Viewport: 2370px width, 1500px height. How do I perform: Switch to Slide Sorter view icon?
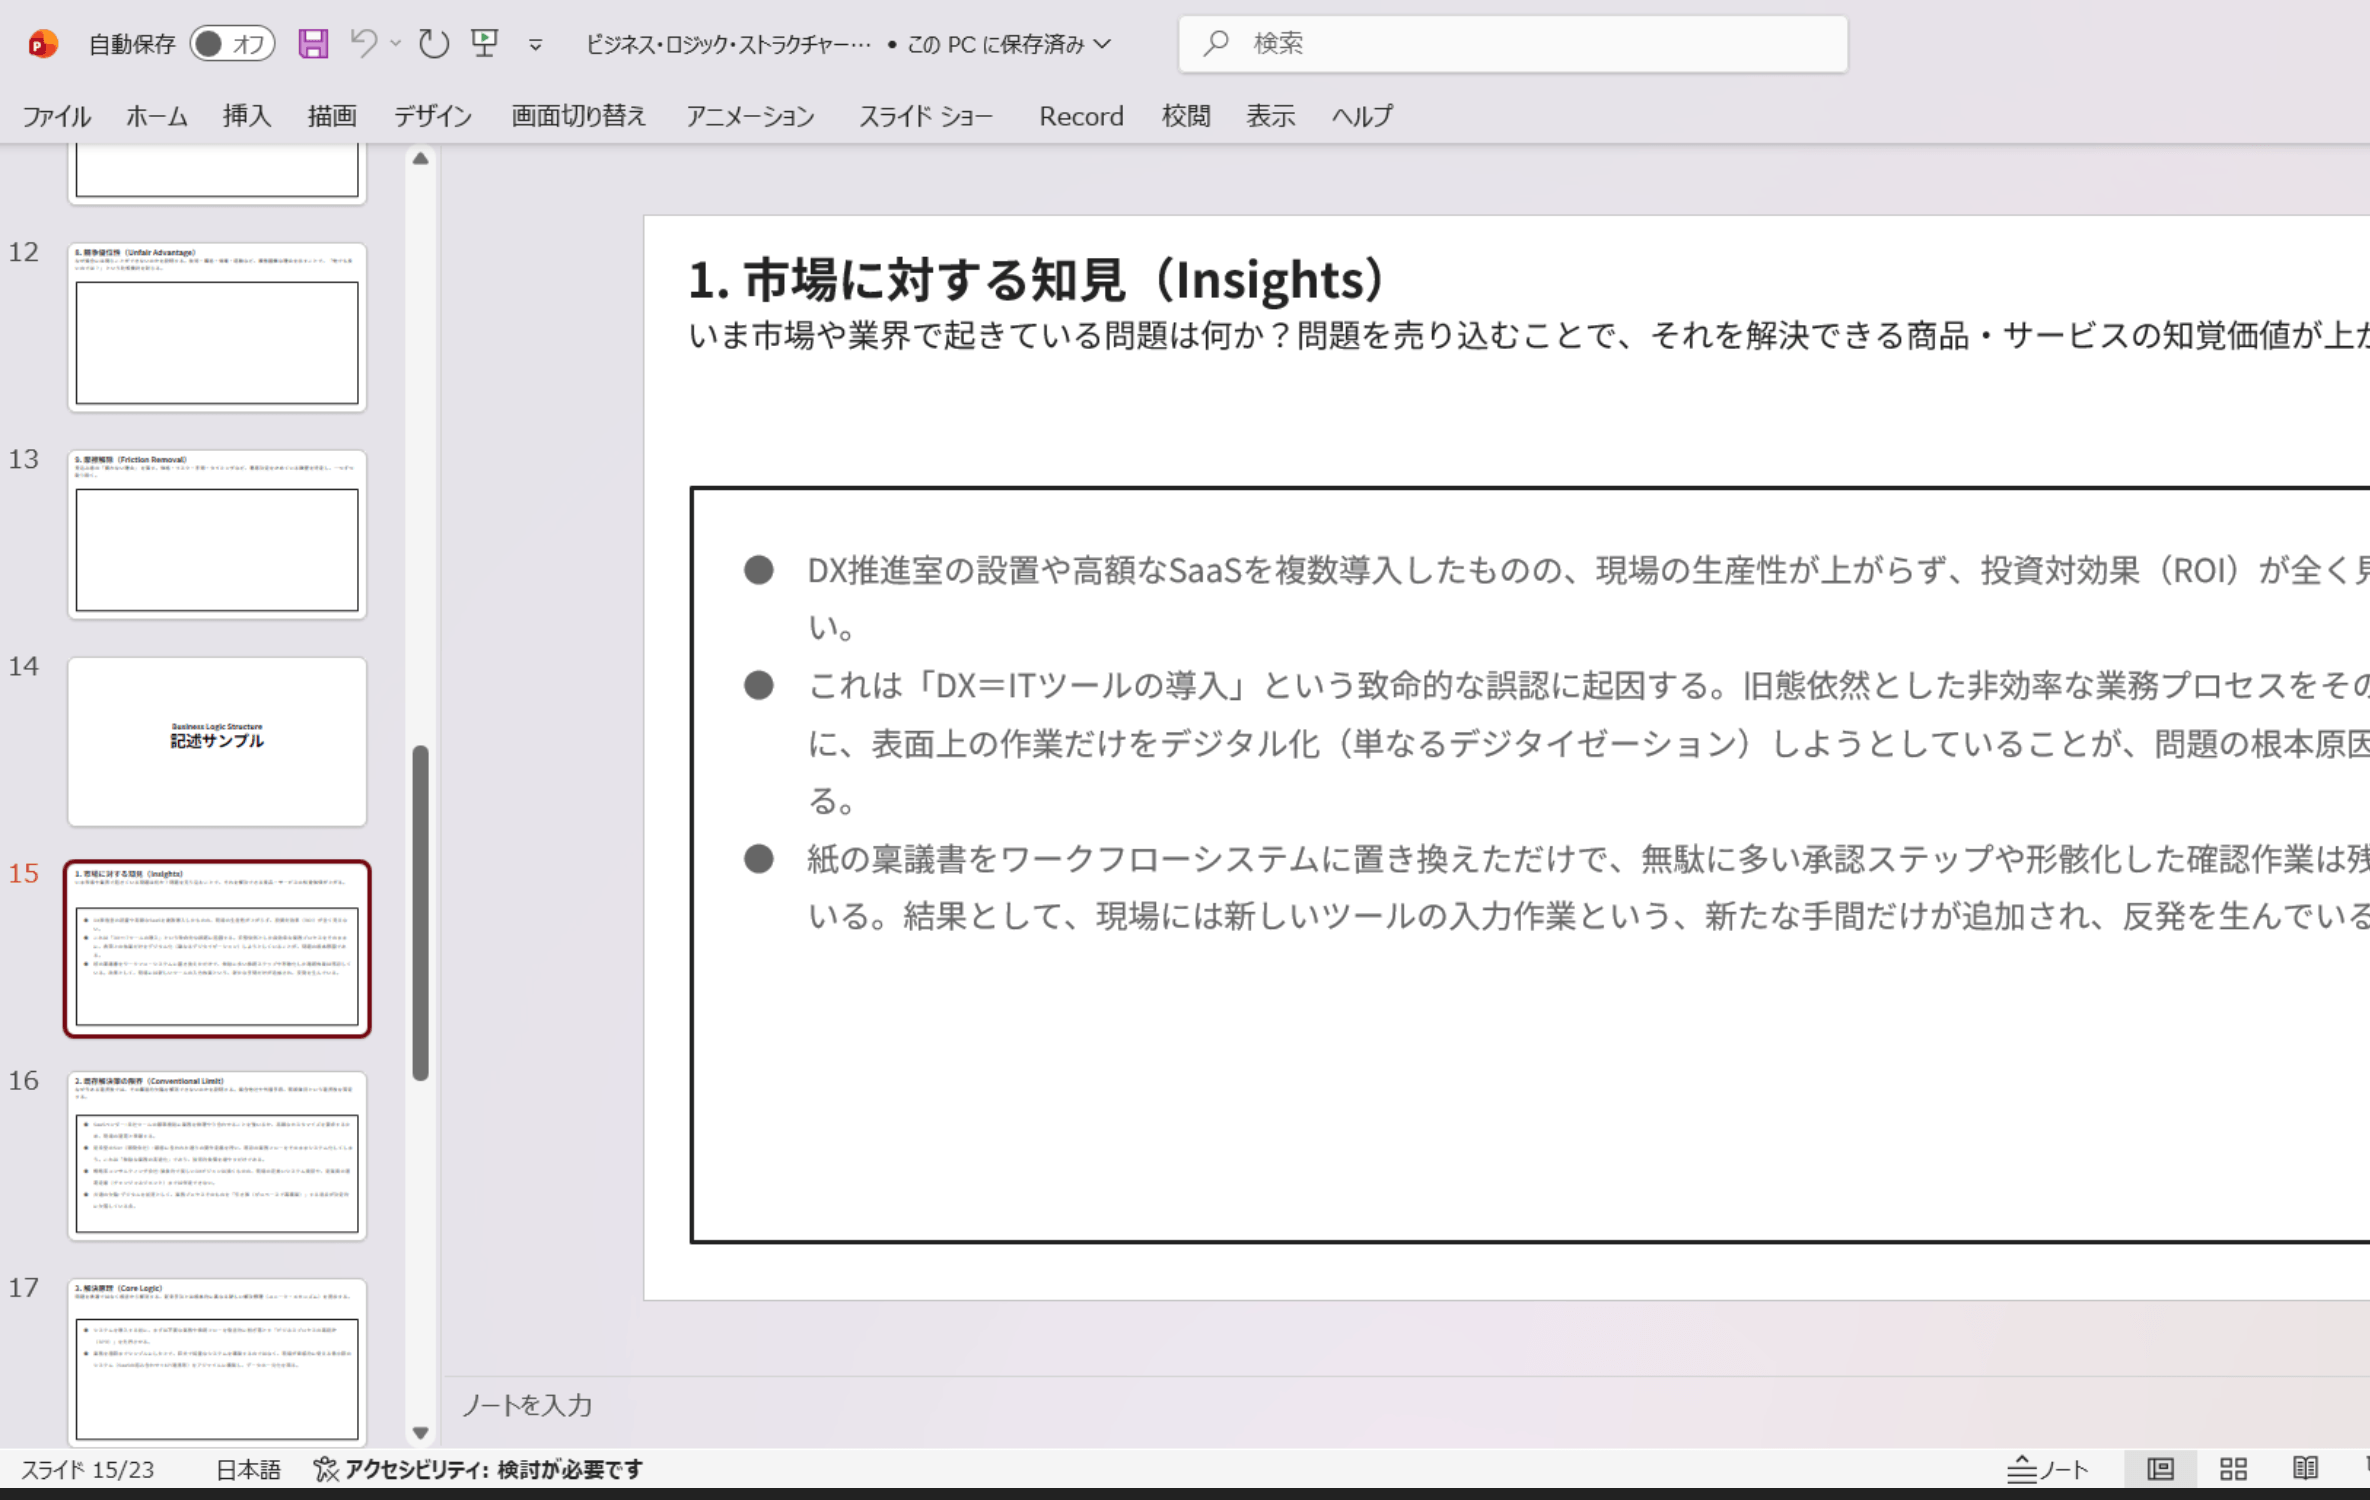click(2233, 1469)
